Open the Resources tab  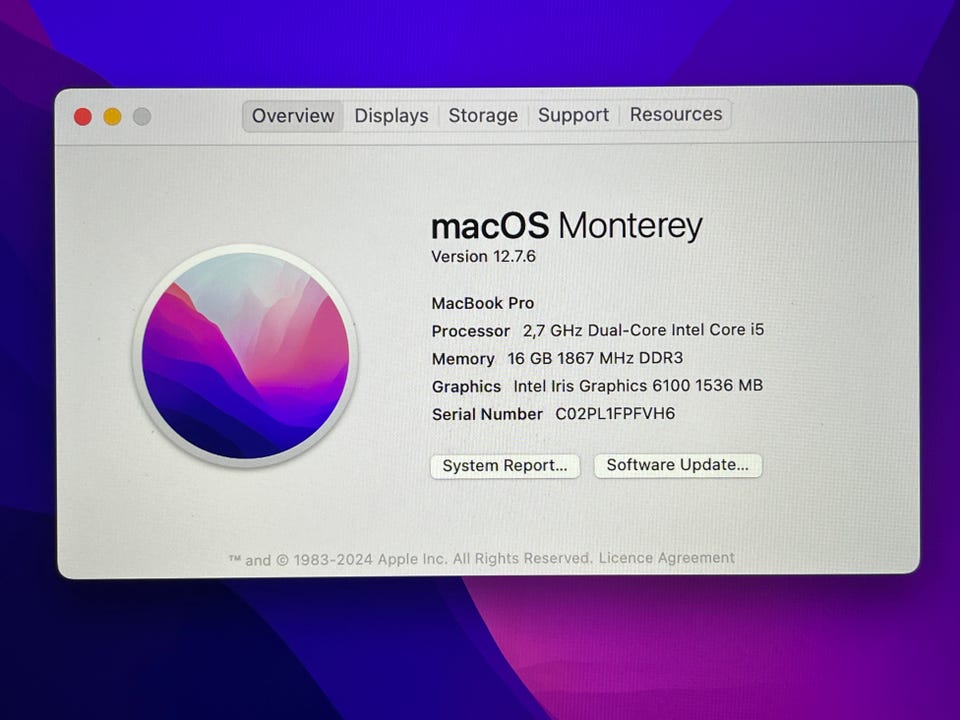point(676,114)
